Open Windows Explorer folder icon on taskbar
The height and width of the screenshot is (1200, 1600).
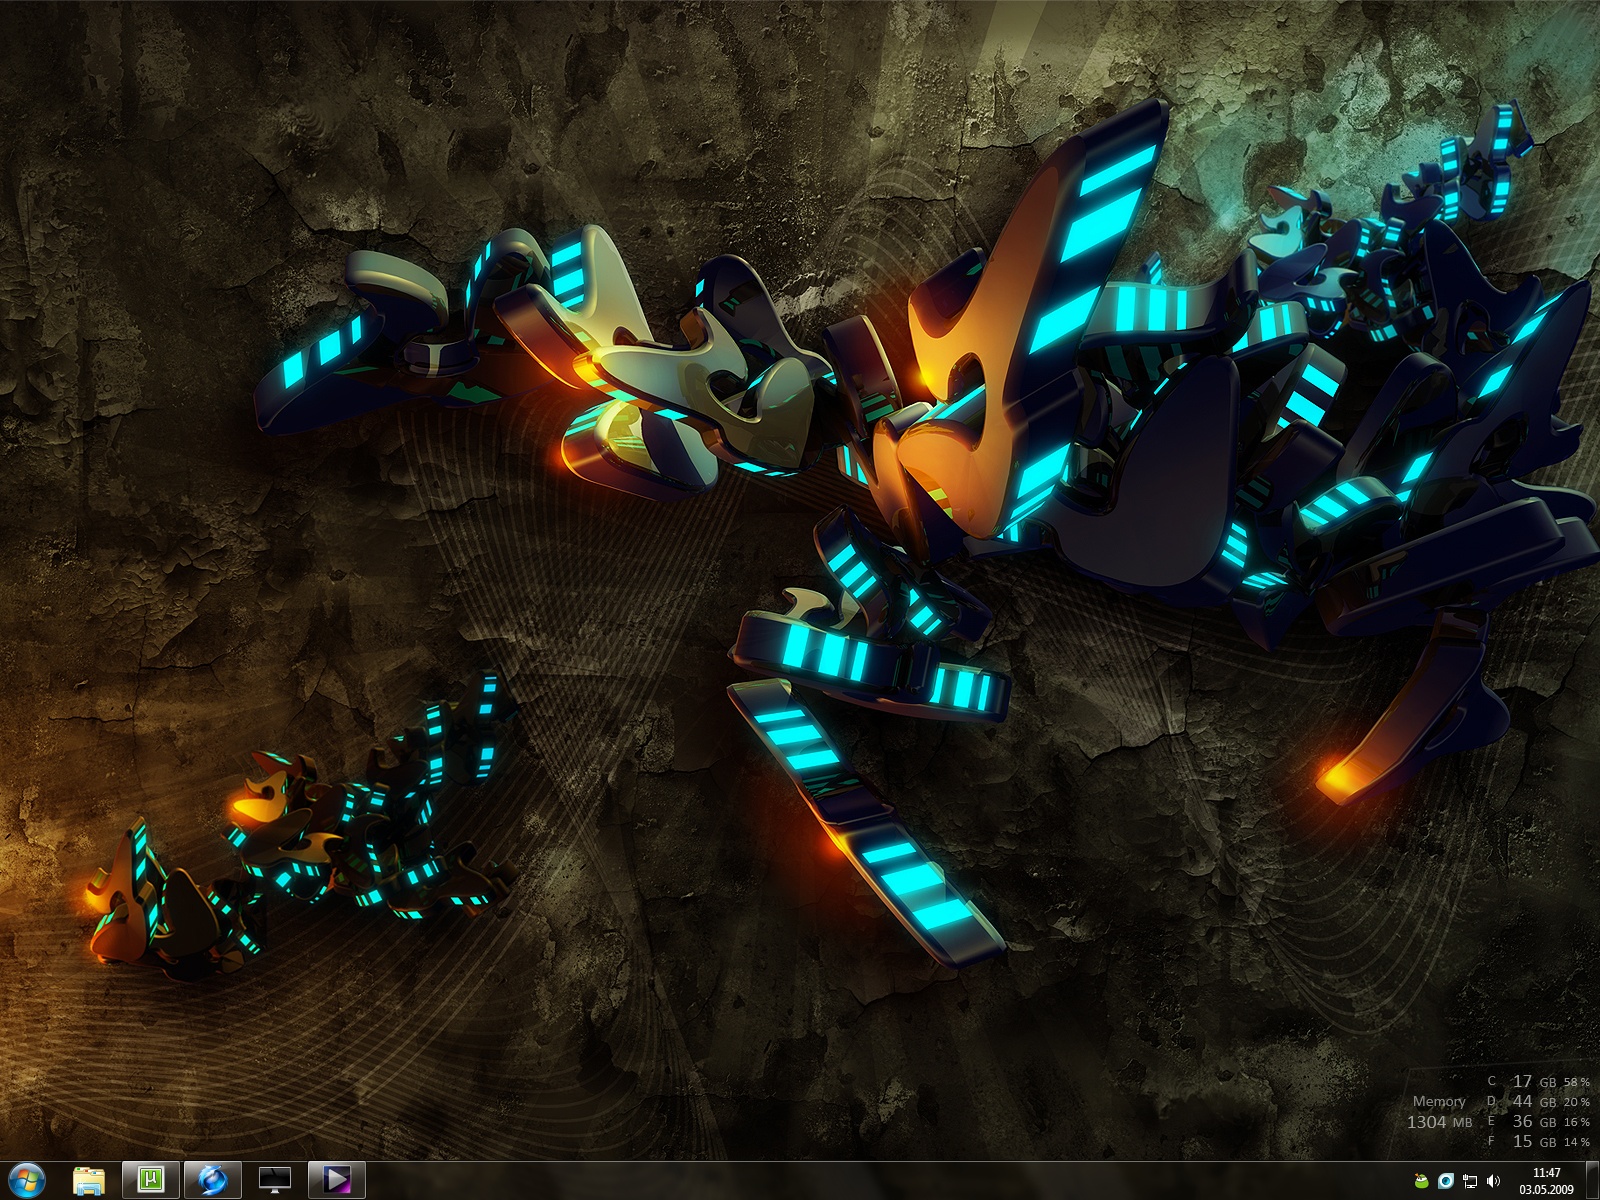click(89, 1181)
